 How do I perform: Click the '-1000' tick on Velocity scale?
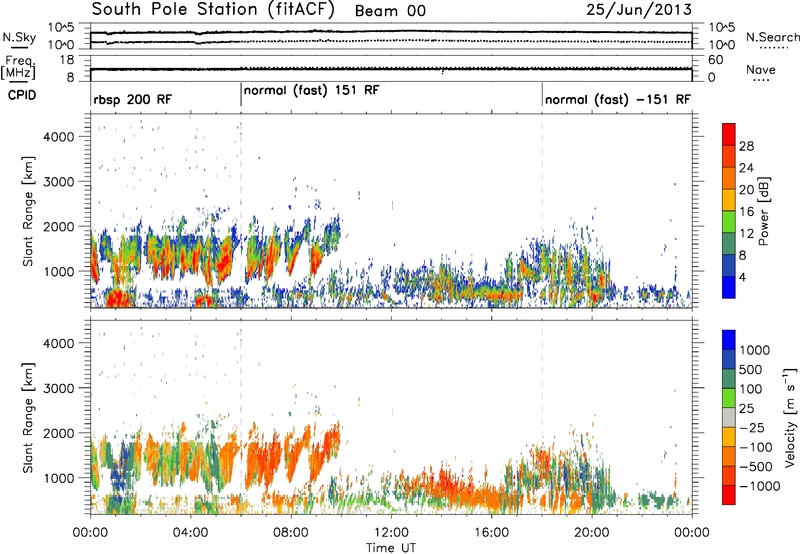coord(759,486)
